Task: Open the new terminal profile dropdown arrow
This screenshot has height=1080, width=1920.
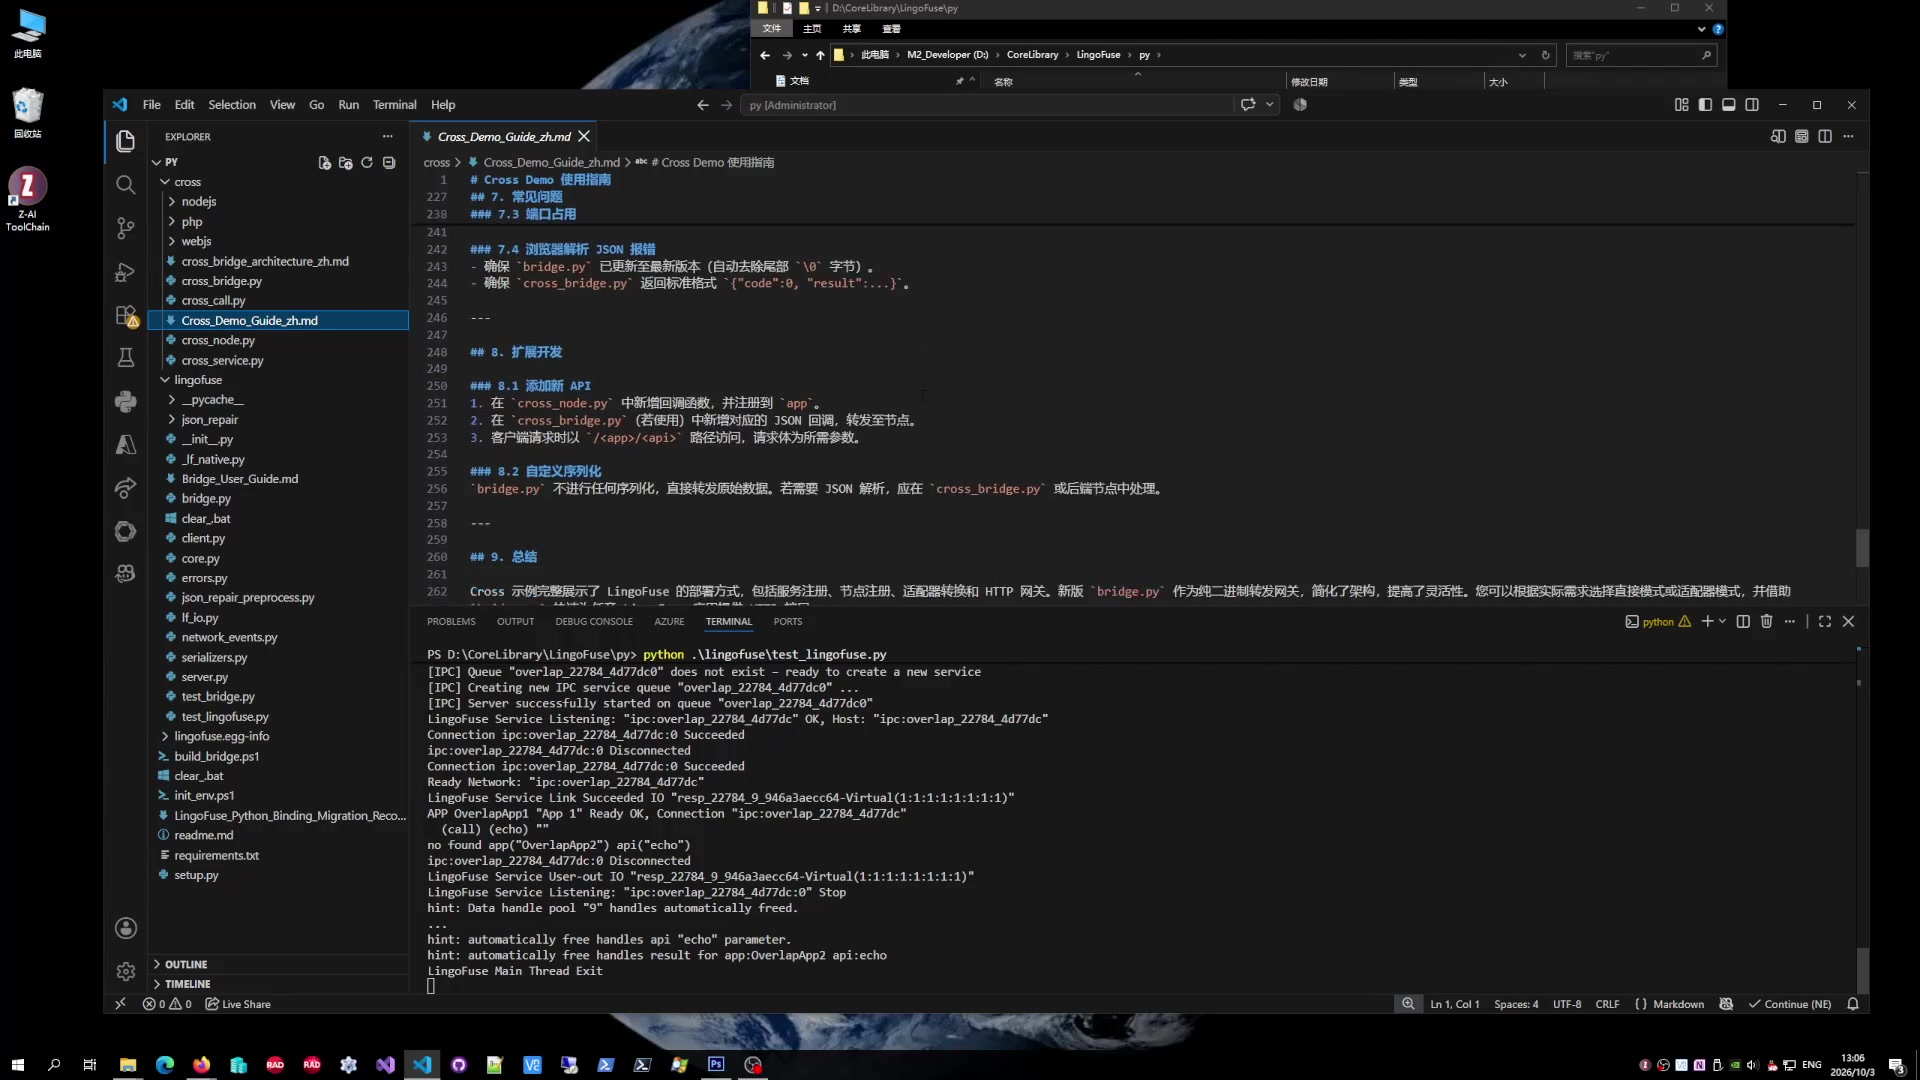Action: [x=1722, y=621]
